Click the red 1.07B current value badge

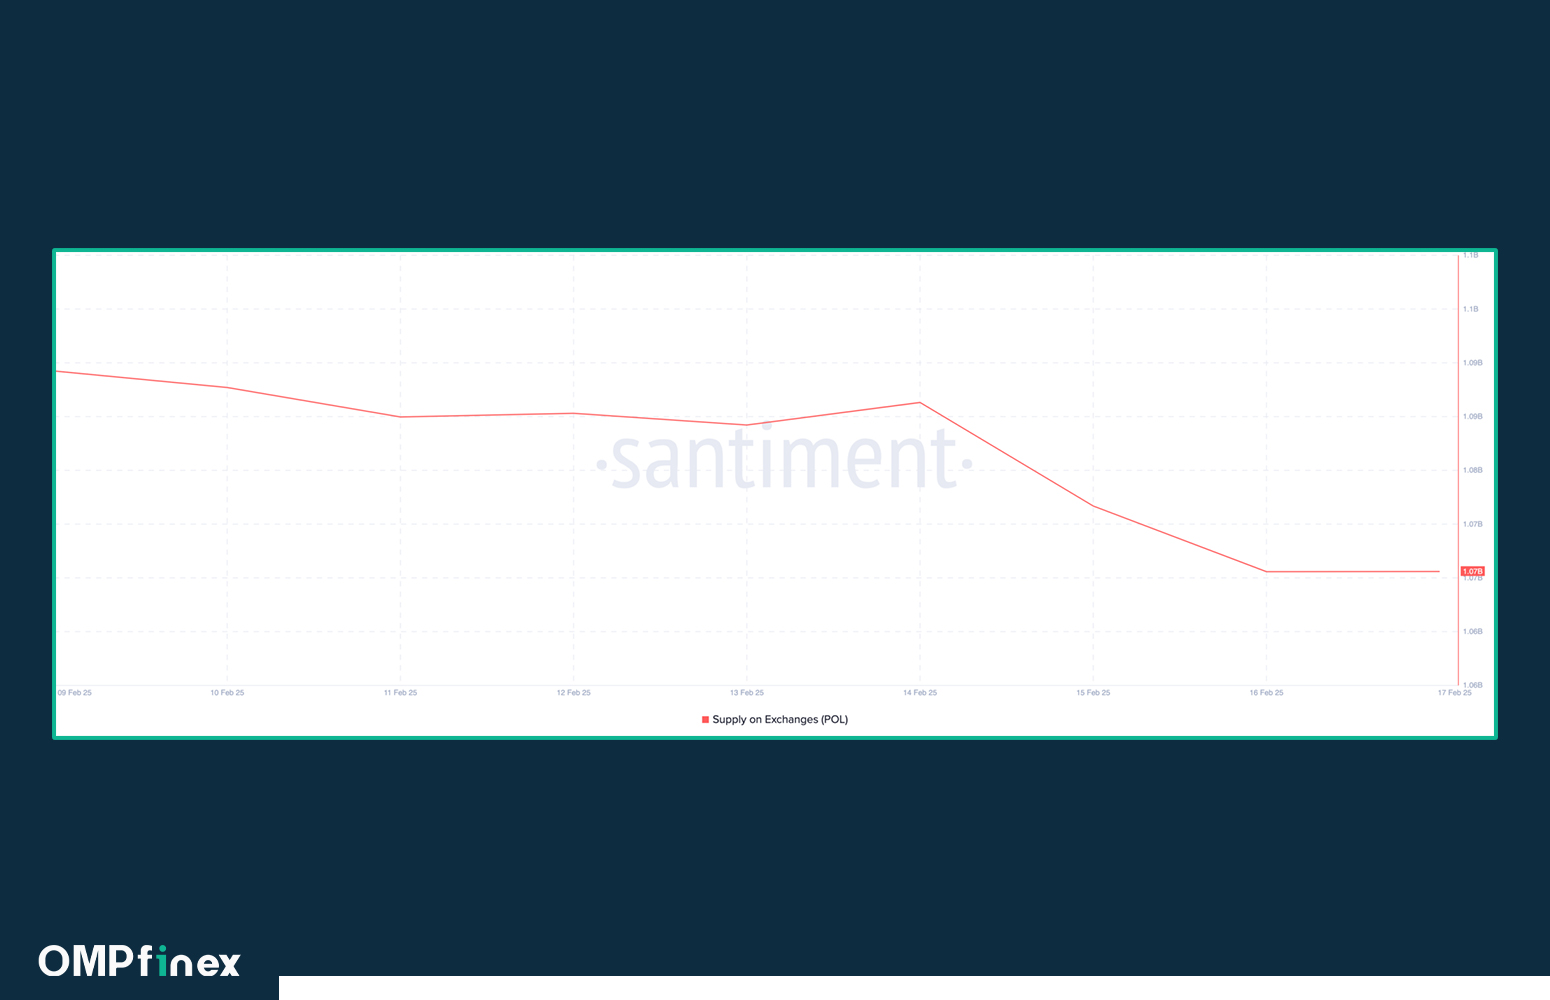(1472, 571)
